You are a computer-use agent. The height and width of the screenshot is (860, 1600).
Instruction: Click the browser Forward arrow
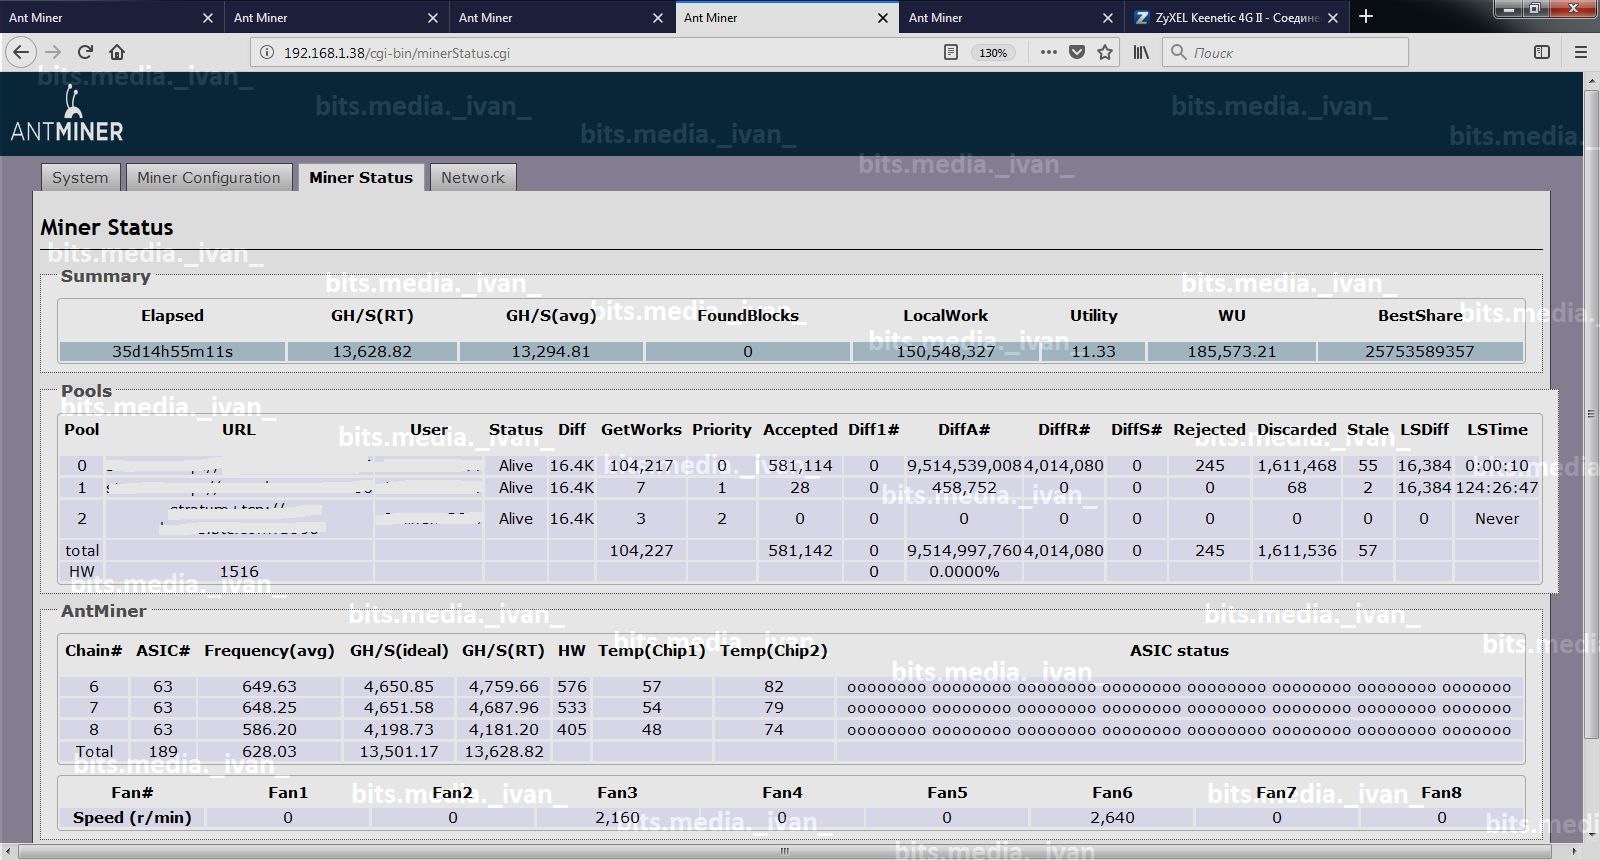point(54,52)
